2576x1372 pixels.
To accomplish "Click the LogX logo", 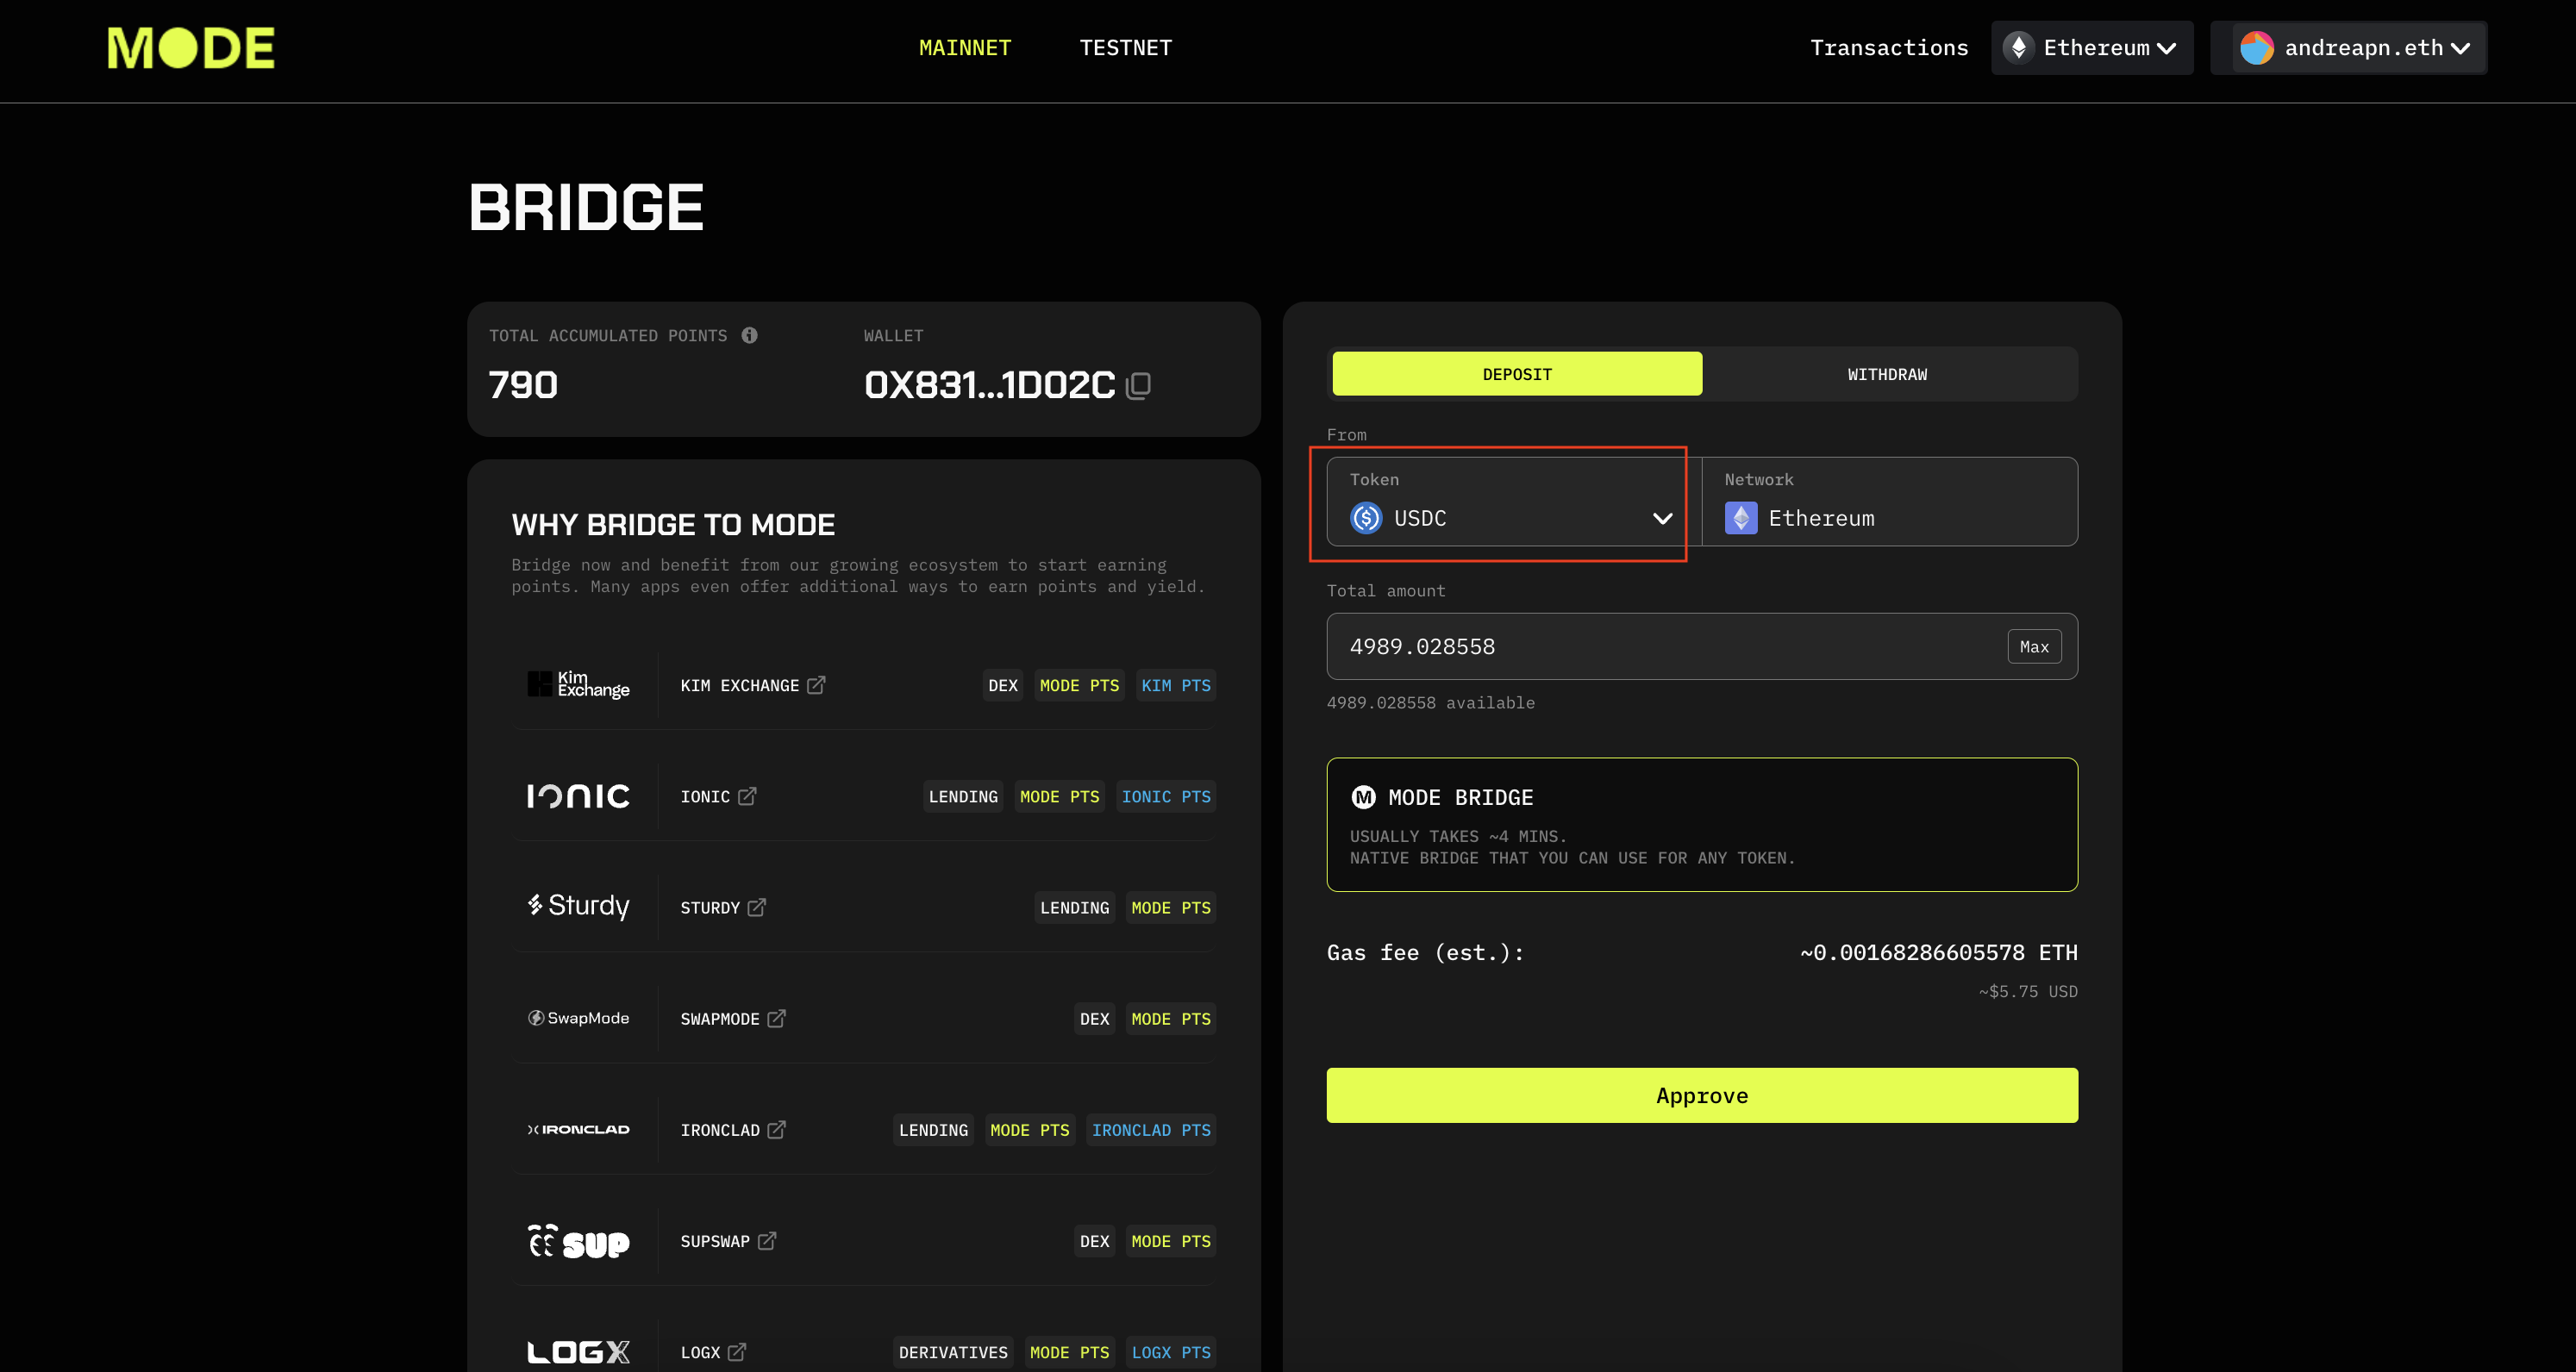I will (x=578, y=1352).
